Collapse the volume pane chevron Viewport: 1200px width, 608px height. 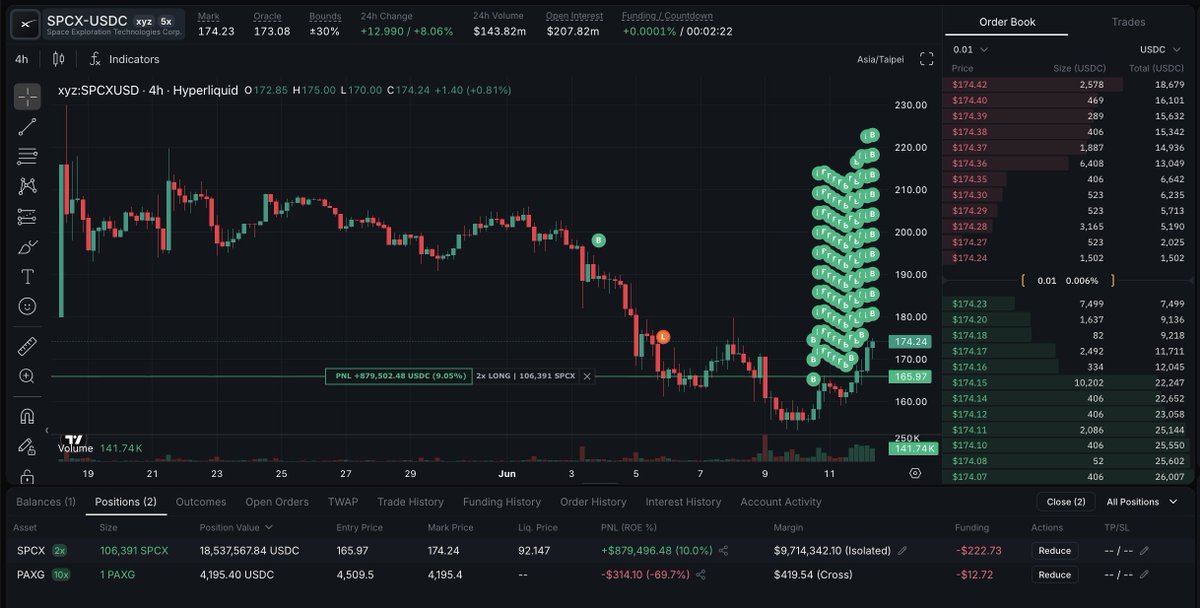tap(46, 430)
